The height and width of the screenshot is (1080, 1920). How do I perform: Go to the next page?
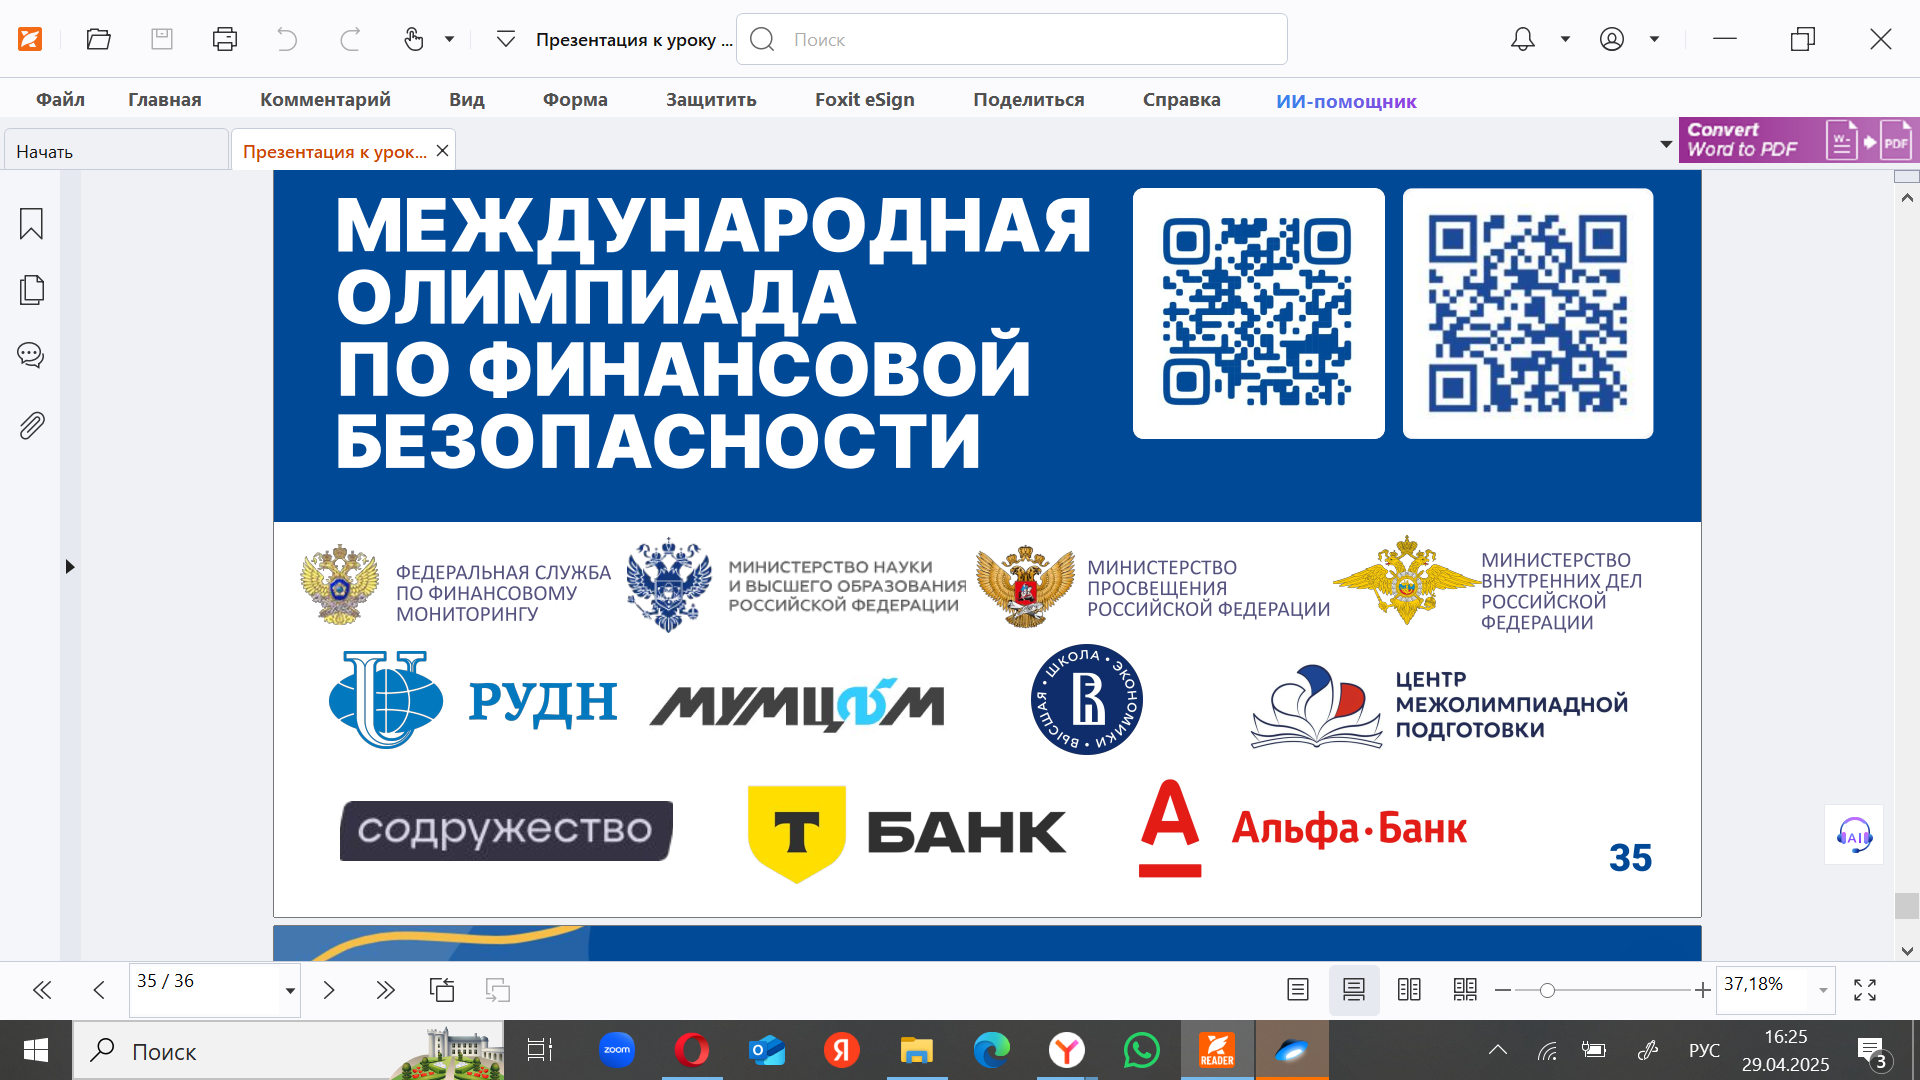[x=329, y=990]
